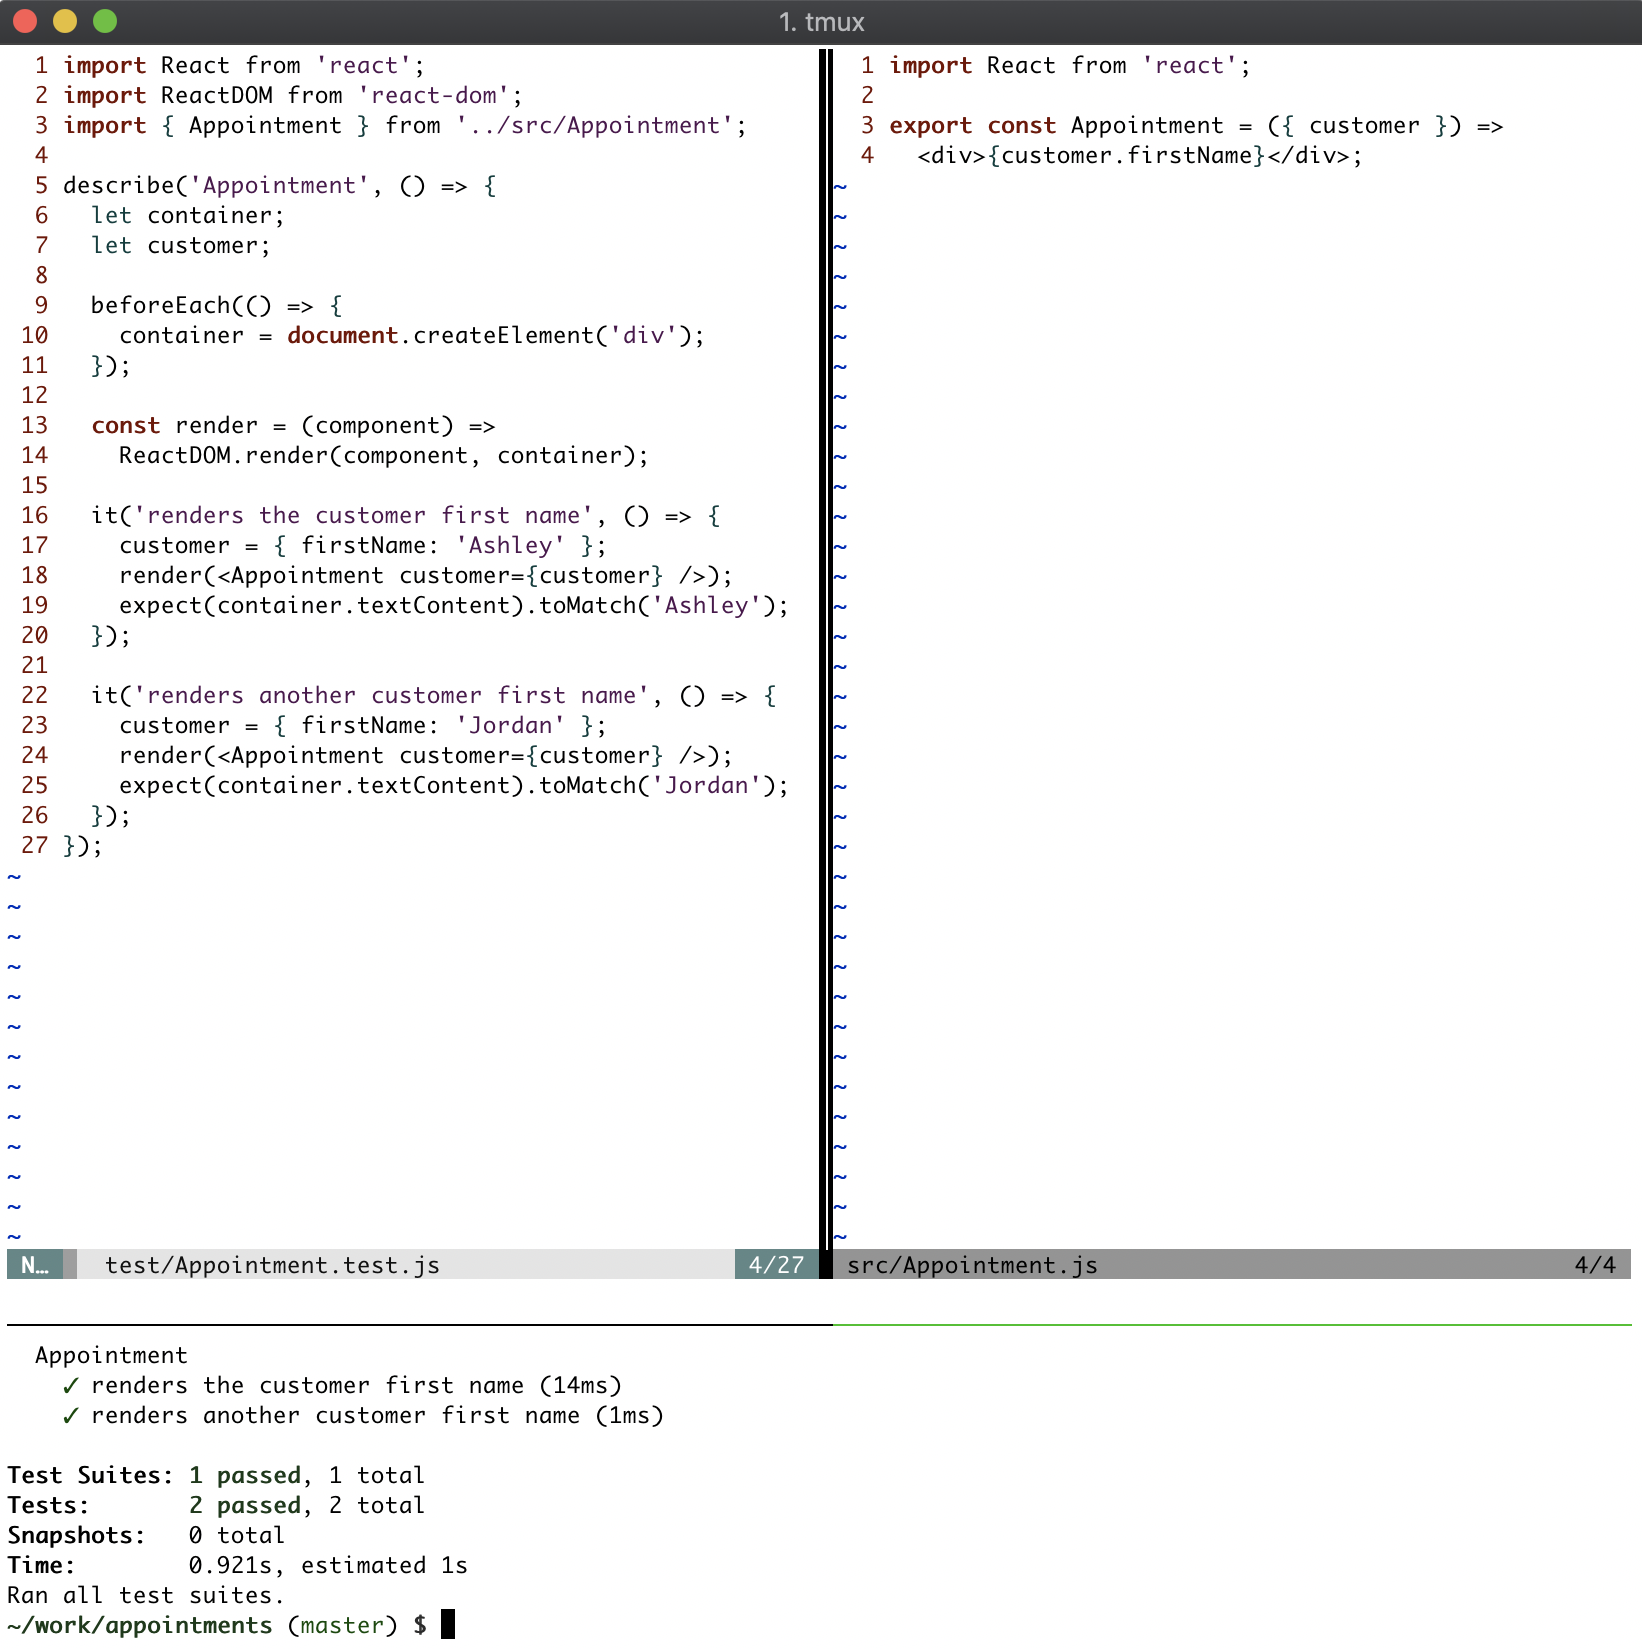The image size is (1642, 1649).
Task: Click the '(master)' branch name in prompt
Action: coord(342,1625)
